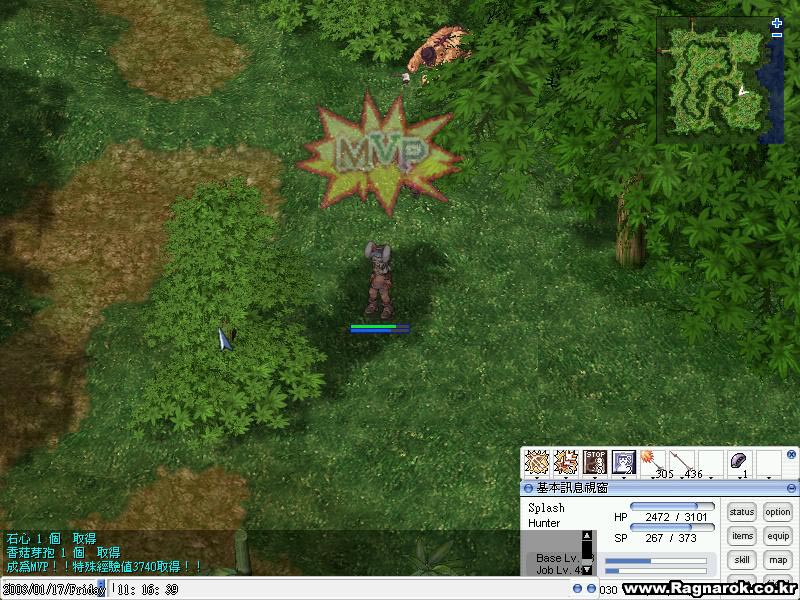The image size is (800, 600).
Task: Click the 基本訊息視窗 window title
Action: [572, 488]
